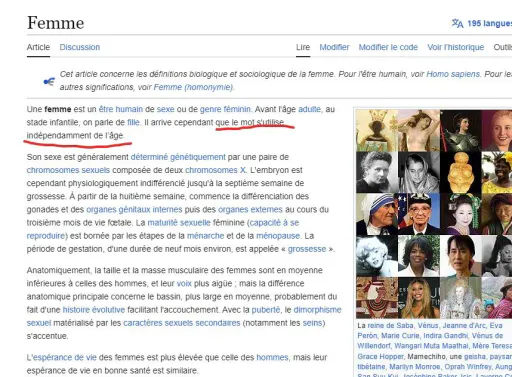The image size is (512, 377).
Task: Expand the Outils menu
Action: (503, 47)
